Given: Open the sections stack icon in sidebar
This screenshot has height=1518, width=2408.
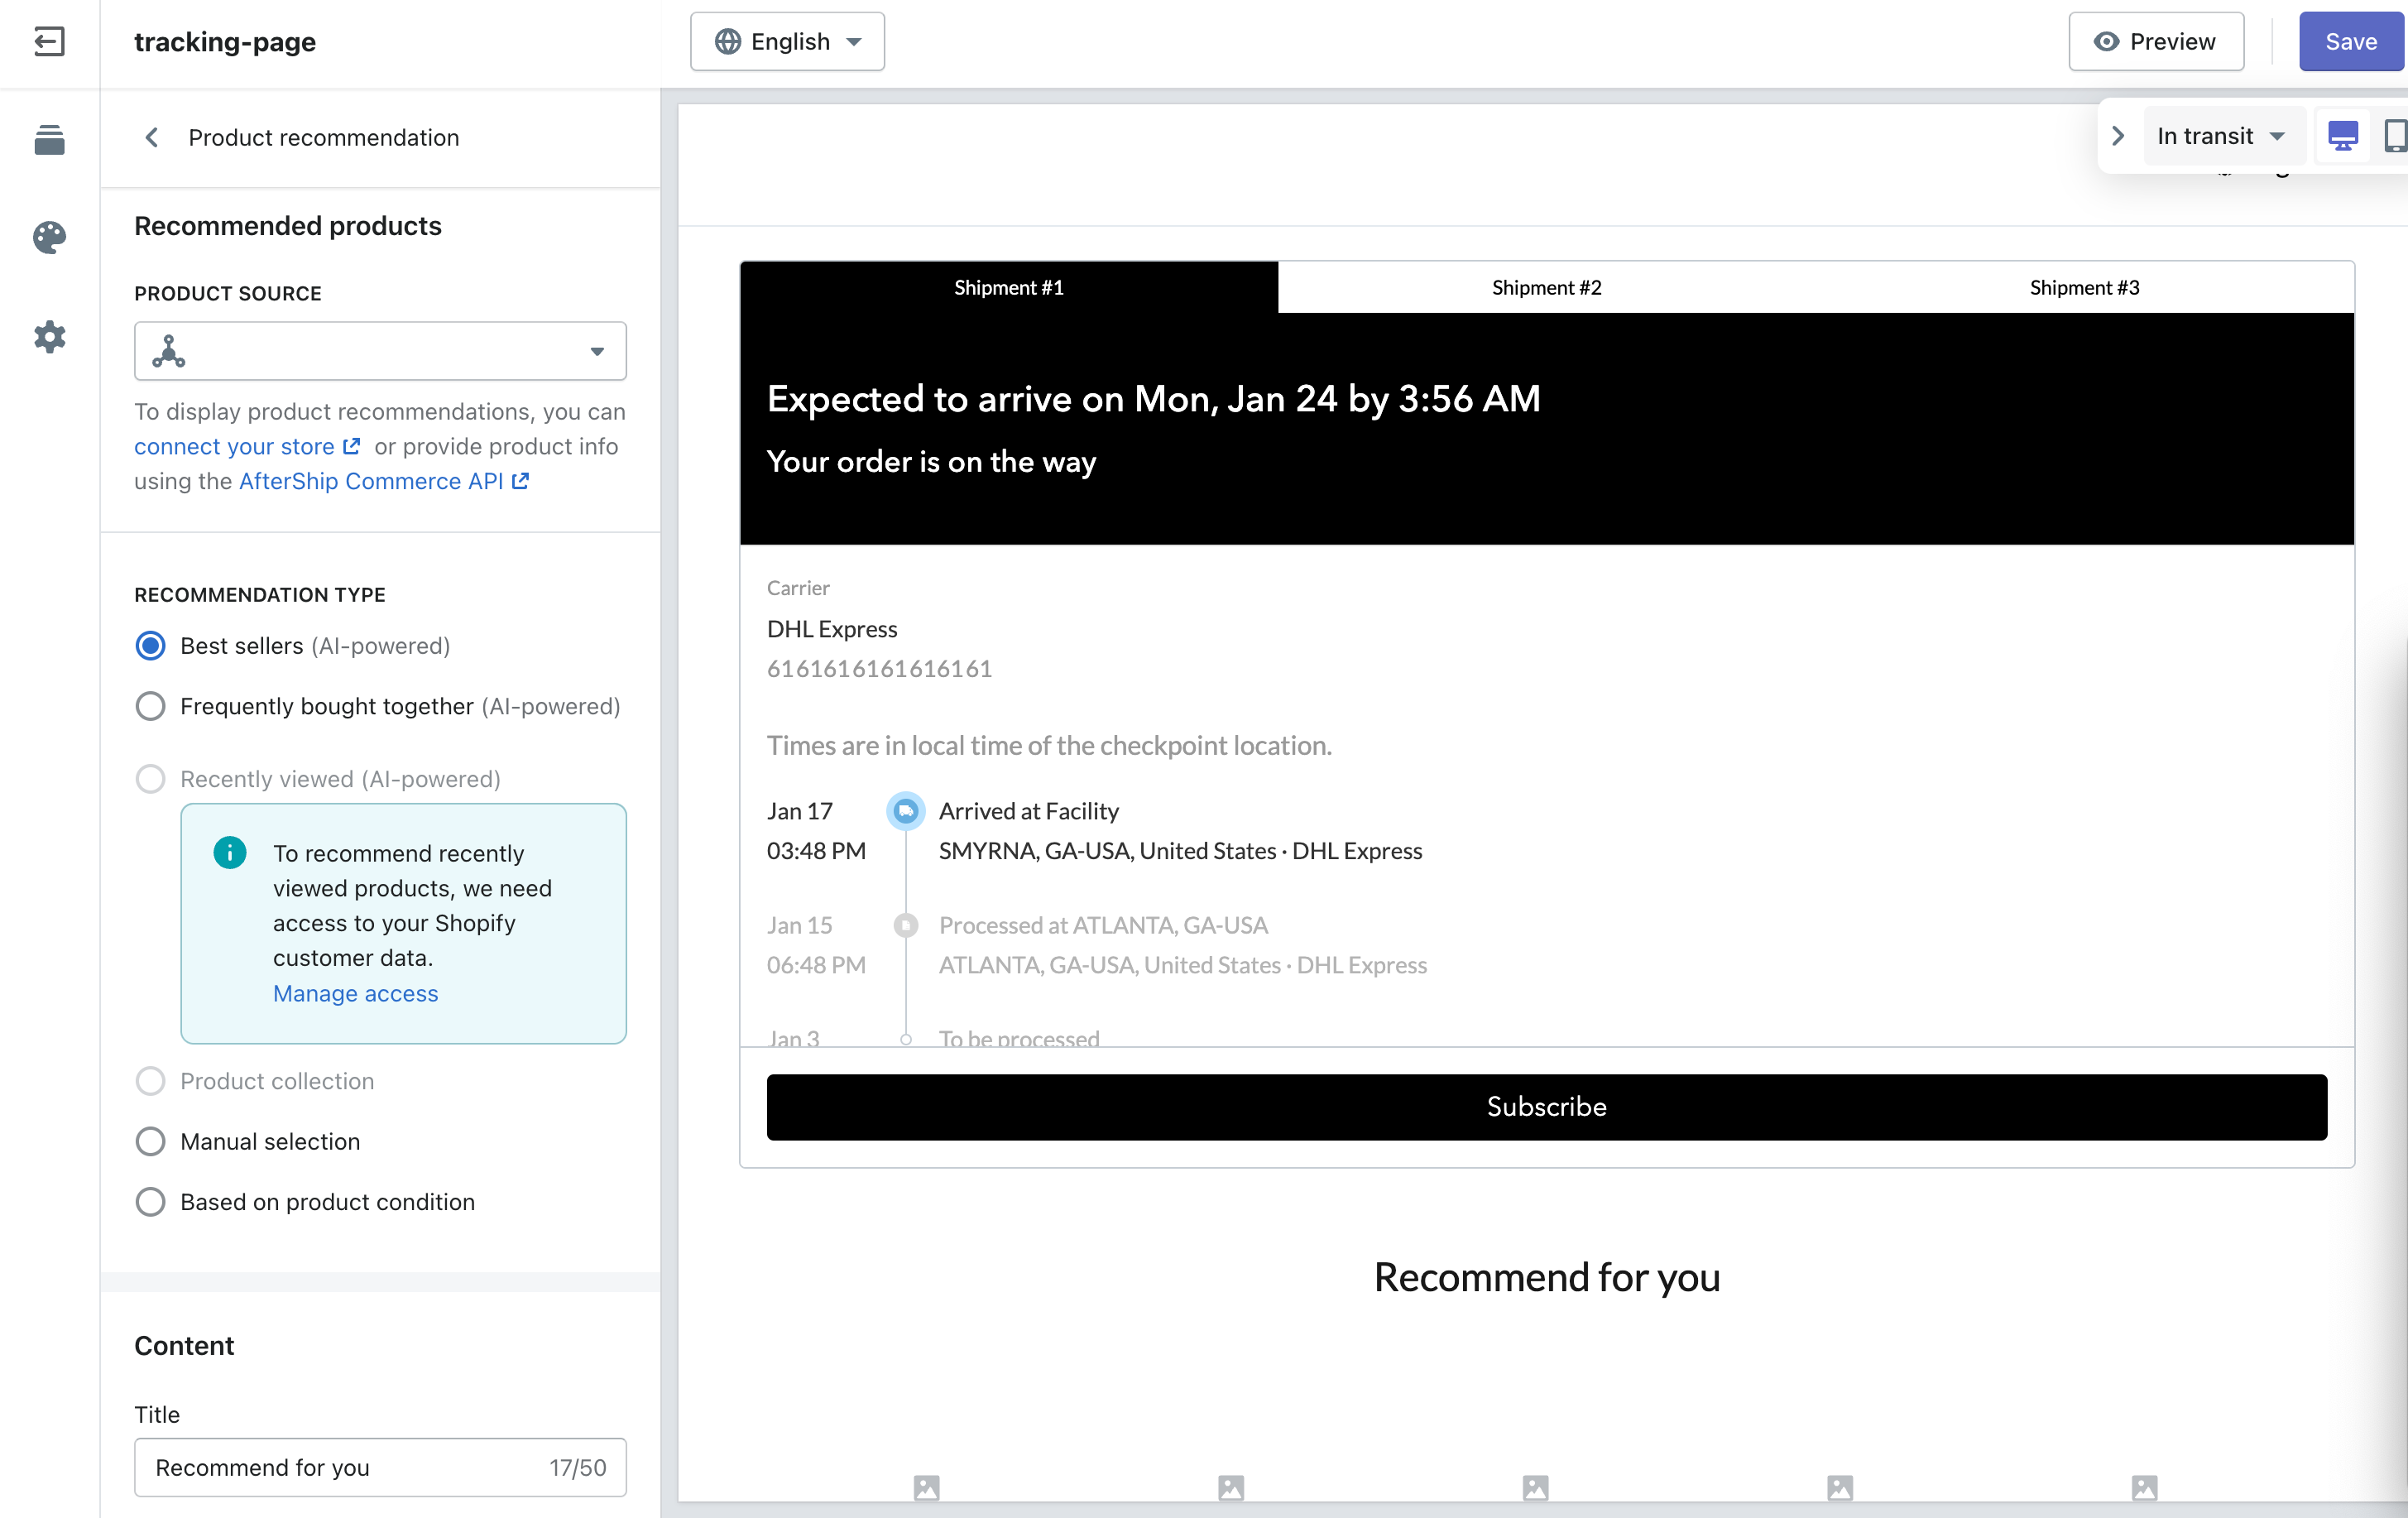Looking at the screenshot, I should 49,139.
